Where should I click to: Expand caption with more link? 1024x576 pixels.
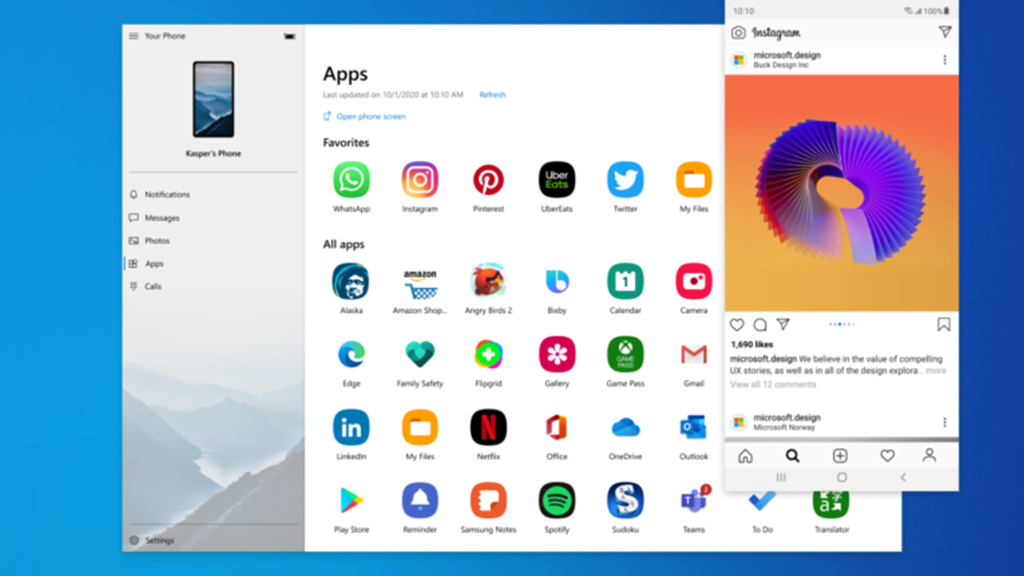point(936,370)
